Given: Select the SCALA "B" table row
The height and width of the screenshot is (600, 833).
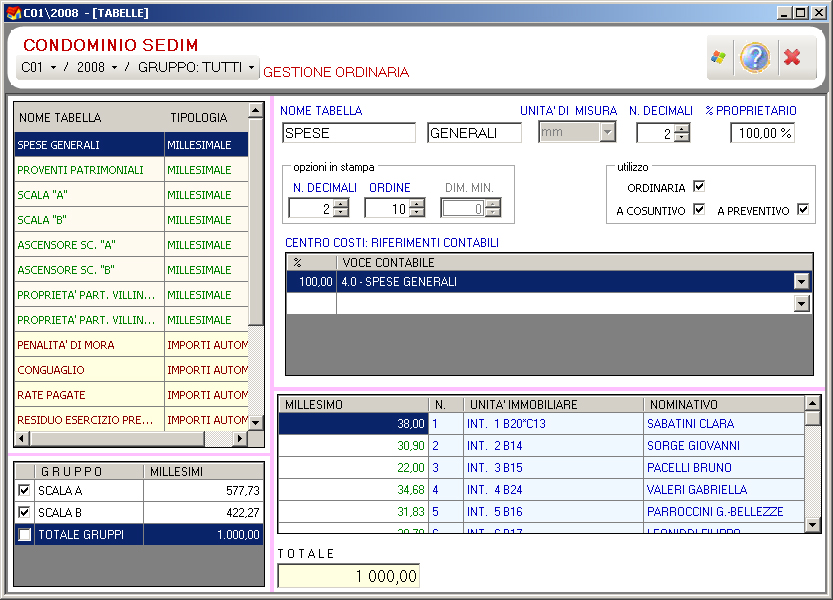Looking at the screenshot, I should (132, 220).
